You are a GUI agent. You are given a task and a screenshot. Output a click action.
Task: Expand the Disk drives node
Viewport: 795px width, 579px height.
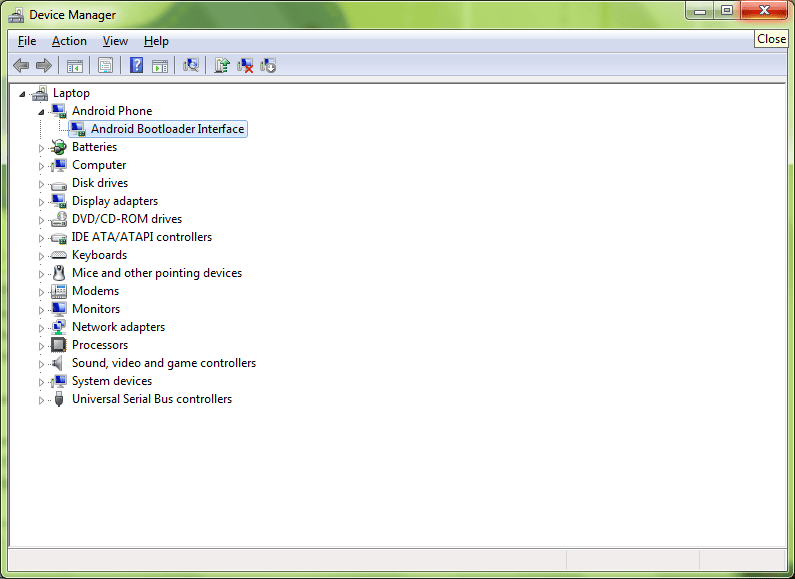(x=41, y=184)
